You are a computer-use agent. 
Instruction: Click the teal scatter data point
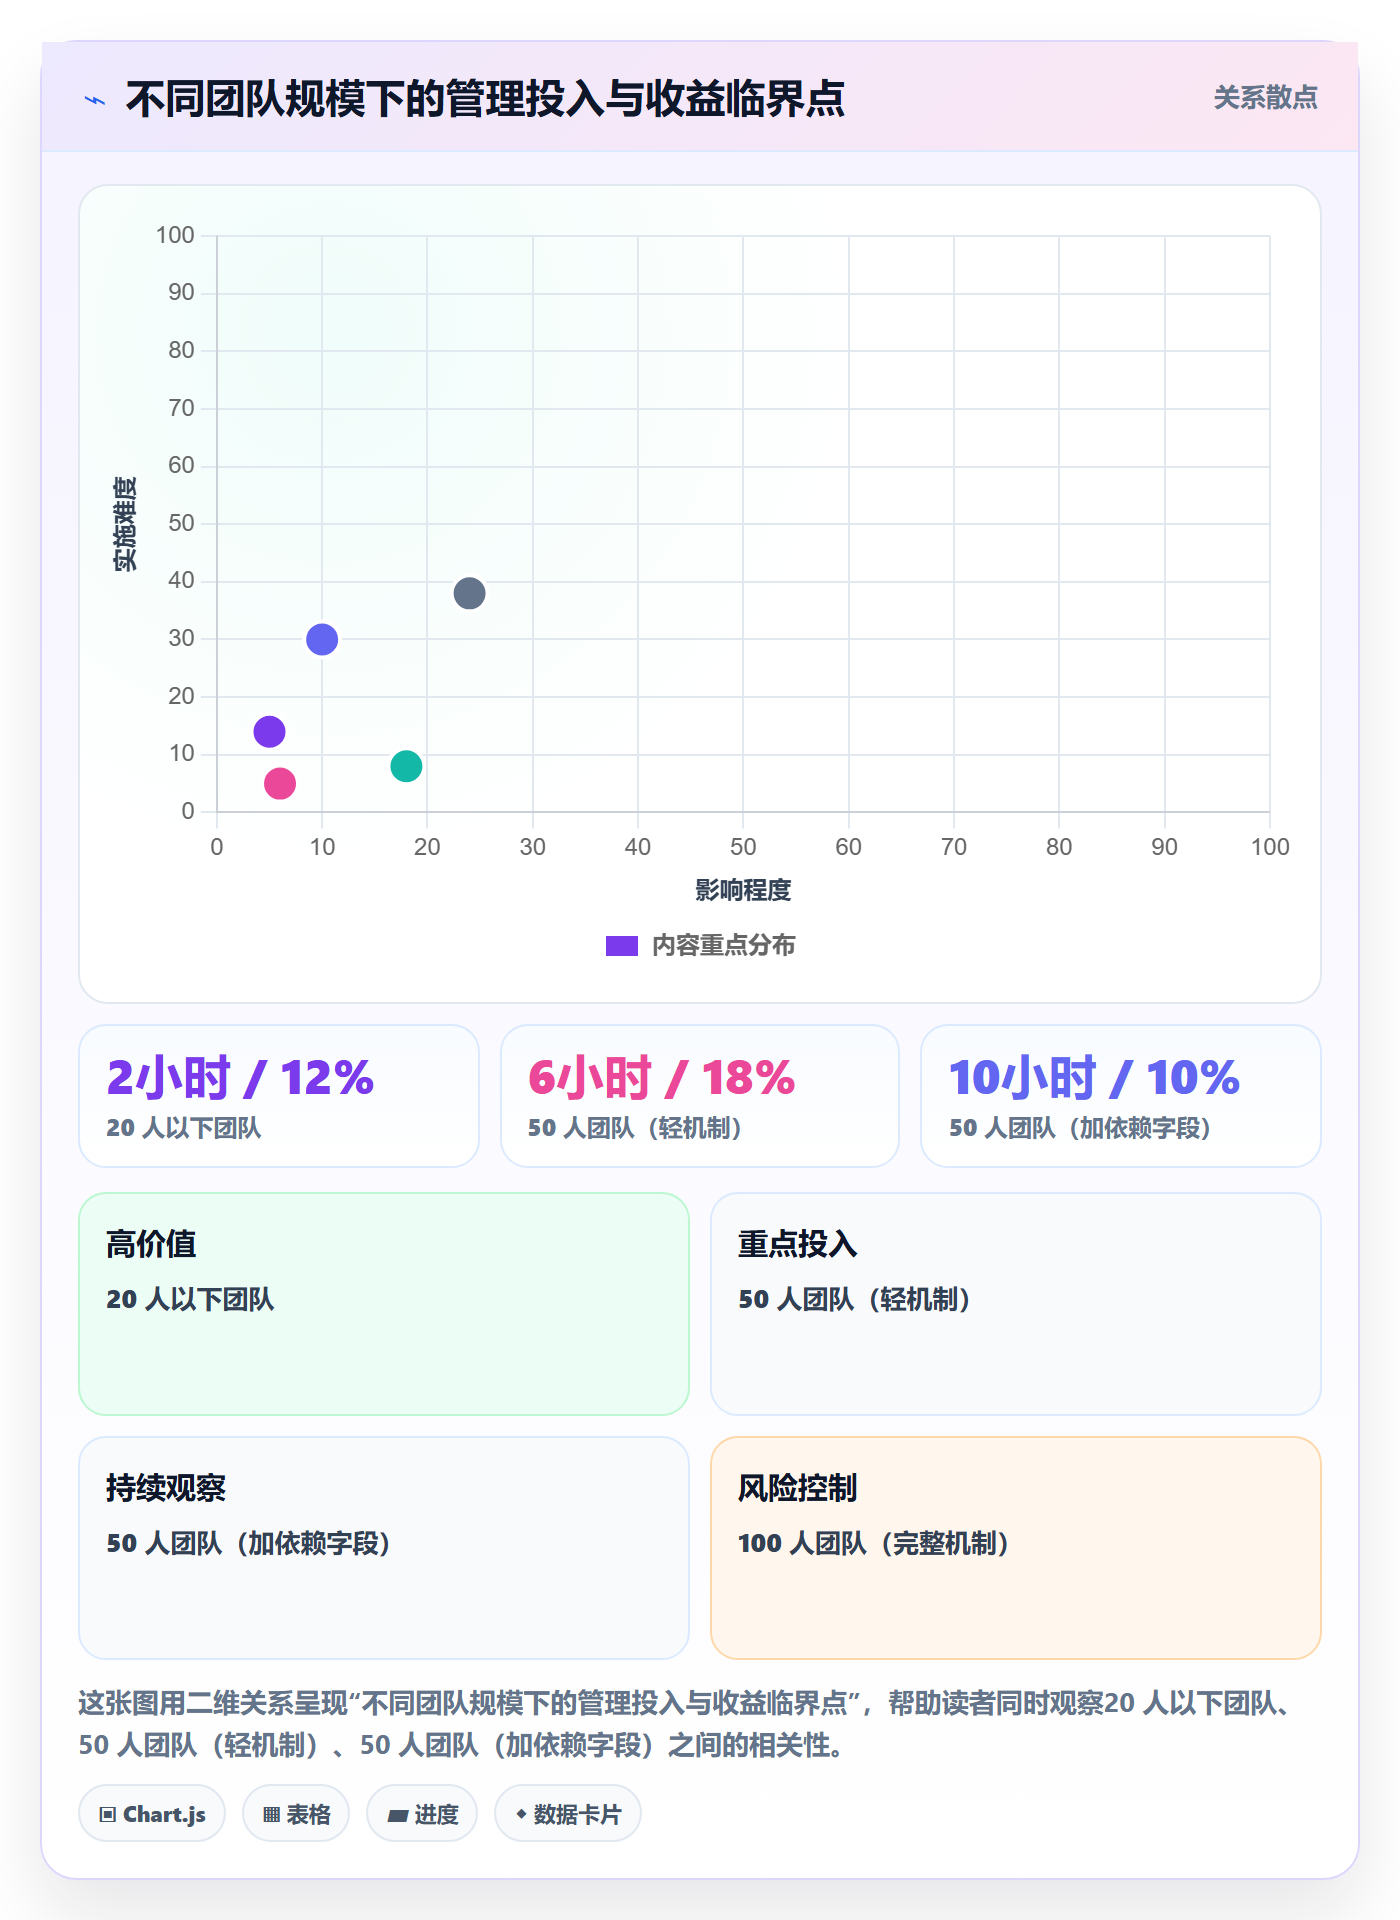point(406,766)
